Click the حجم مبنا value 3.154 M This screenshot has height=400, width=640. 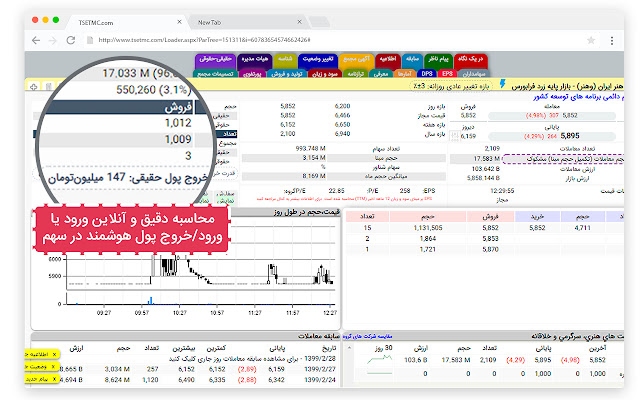[x=313, y=158]
